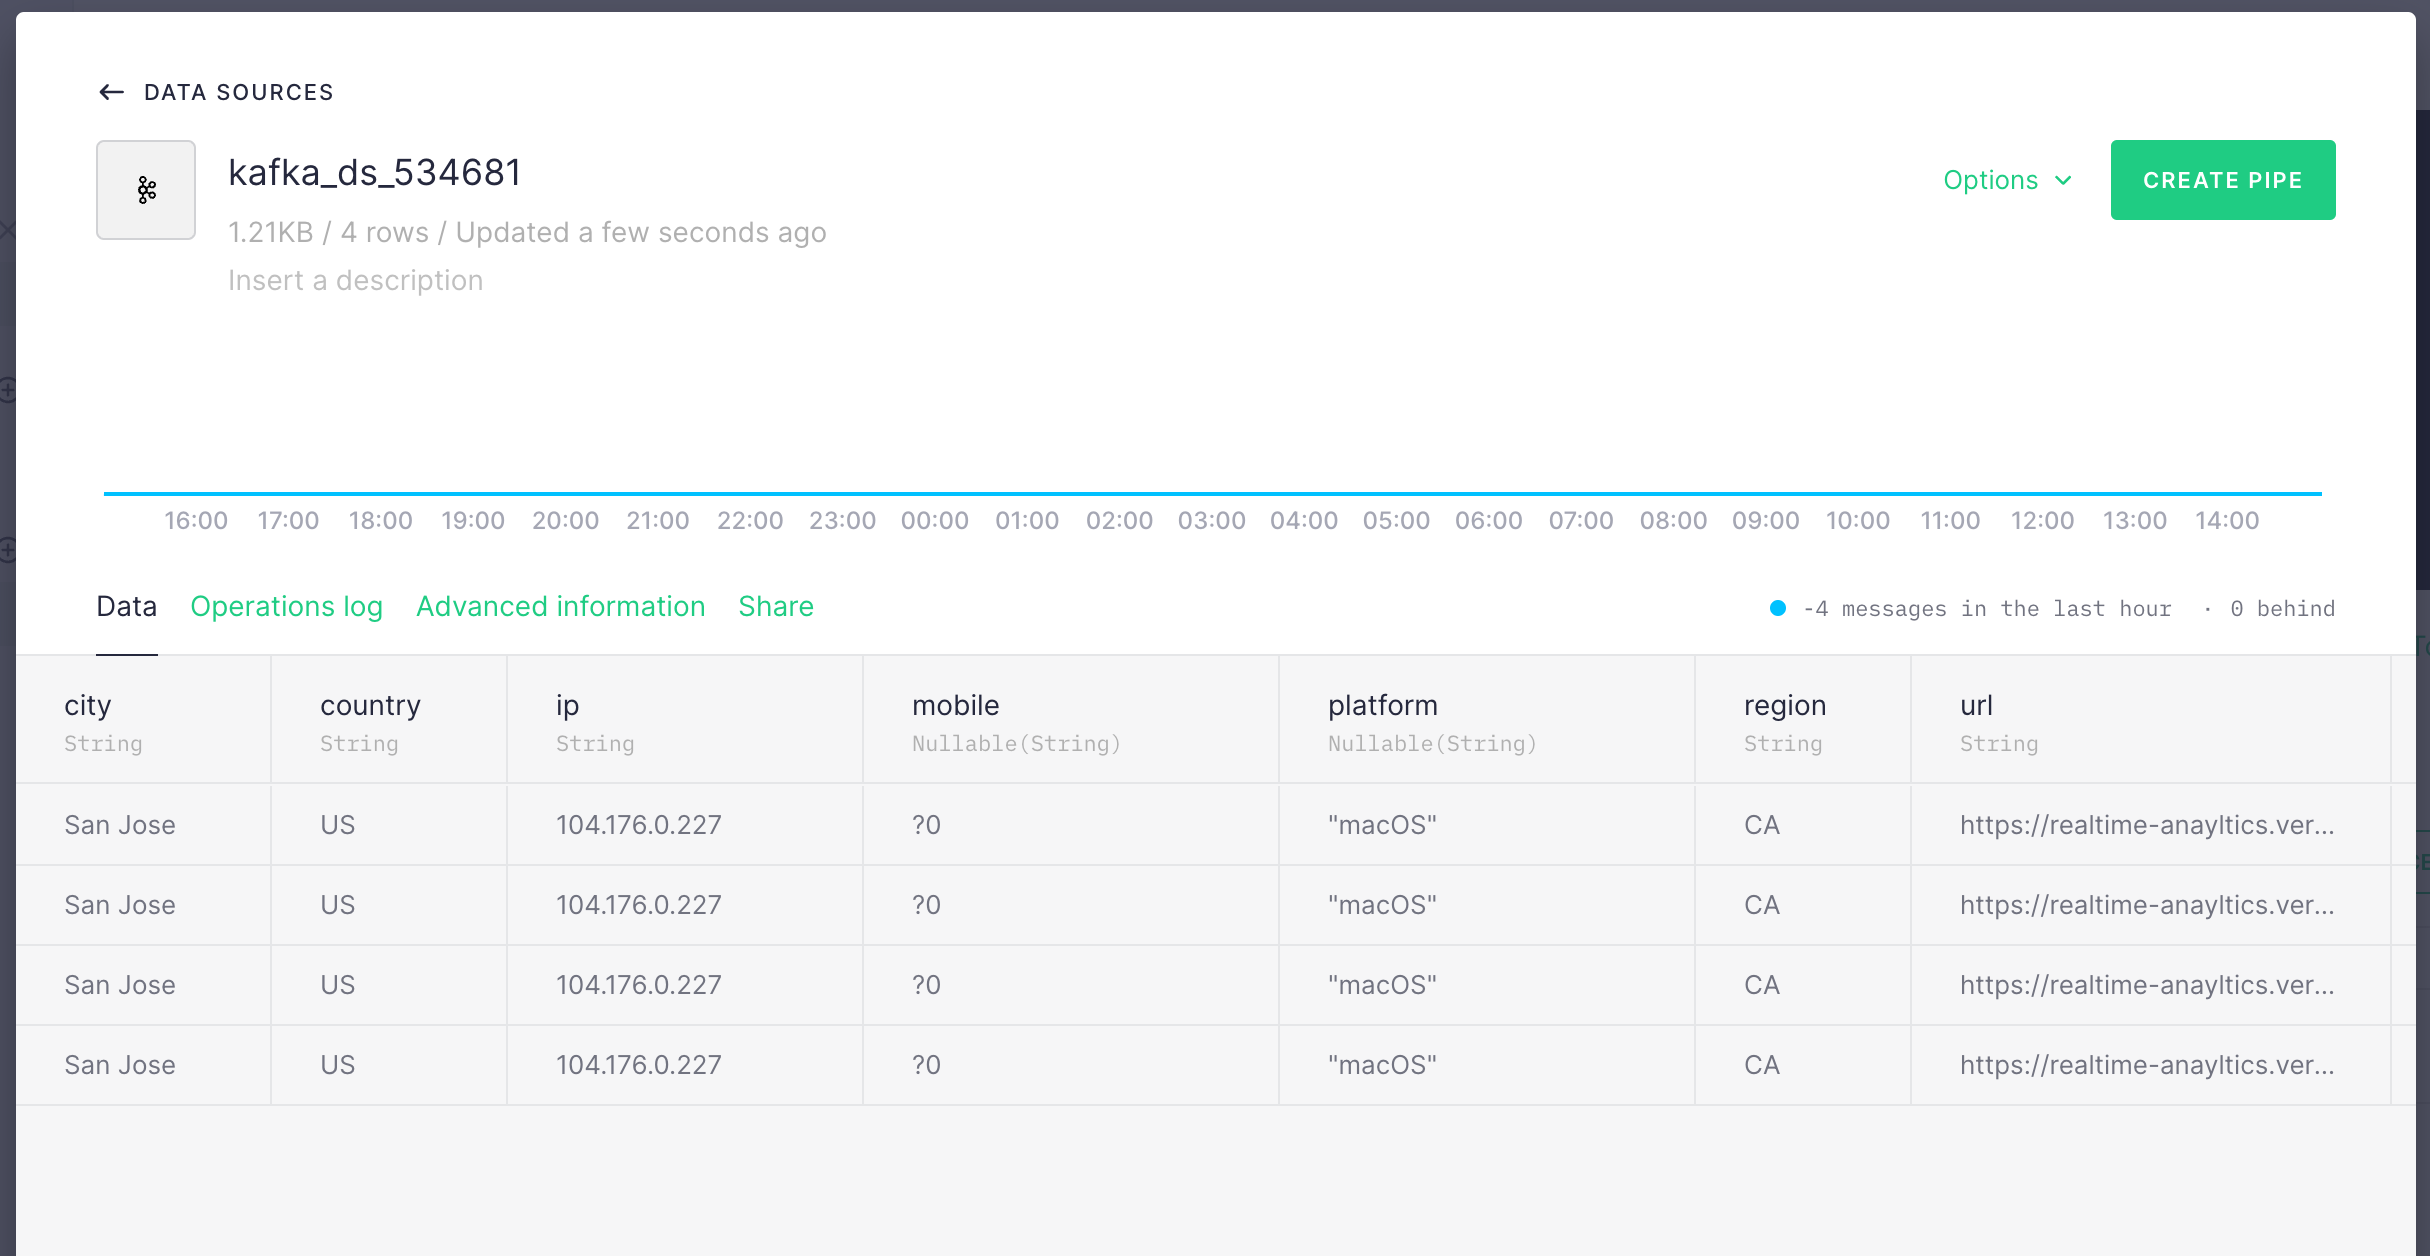The width and height of the screenshot is (2430, 1256).
Task: Click the back arrow next to Data Sources
Action: pyautogui.click(x=111, y=92)
